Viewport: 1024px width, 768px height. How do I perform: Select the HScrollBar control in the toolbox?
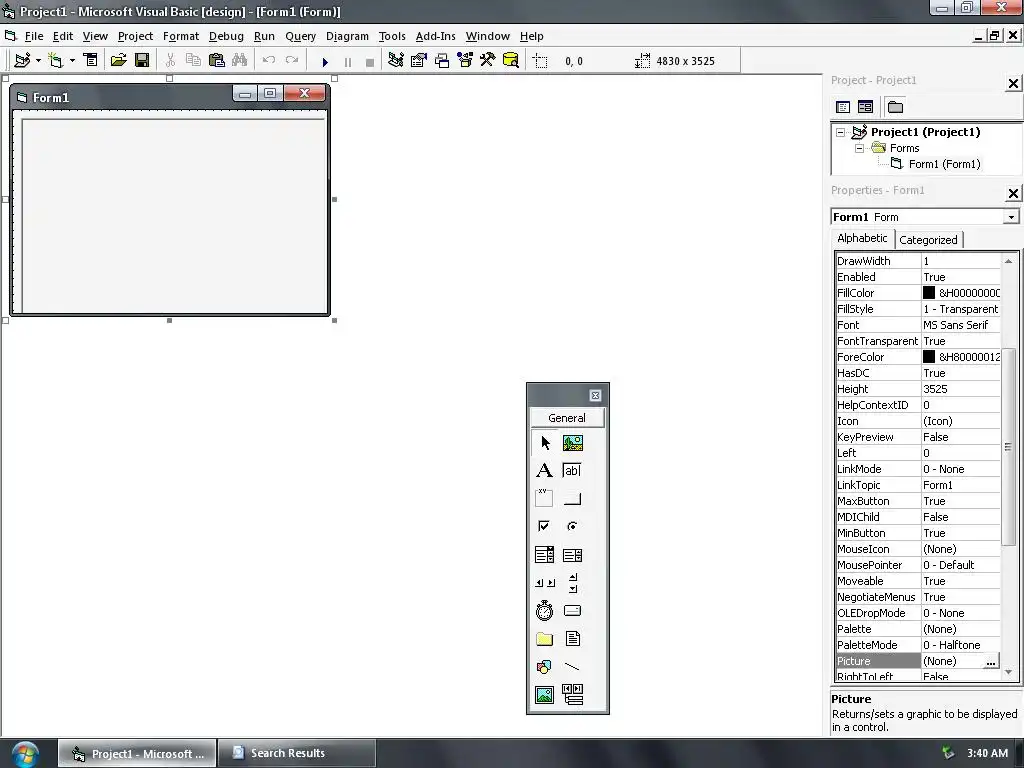545,583
